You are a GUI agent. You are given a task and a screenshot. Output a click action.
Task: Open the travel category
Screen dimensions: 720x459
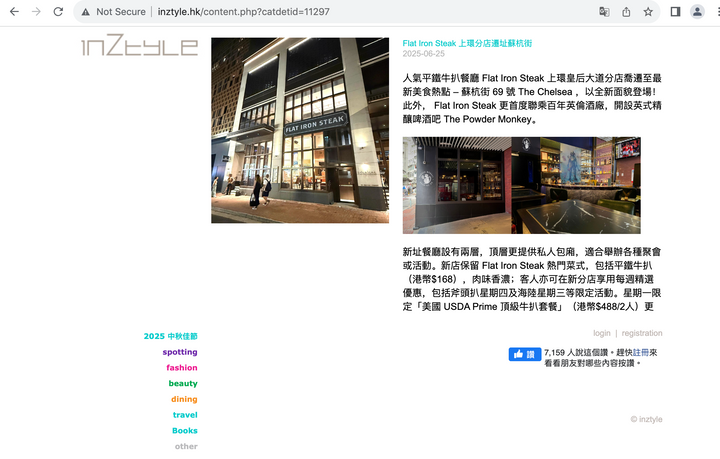pos(185,415)
